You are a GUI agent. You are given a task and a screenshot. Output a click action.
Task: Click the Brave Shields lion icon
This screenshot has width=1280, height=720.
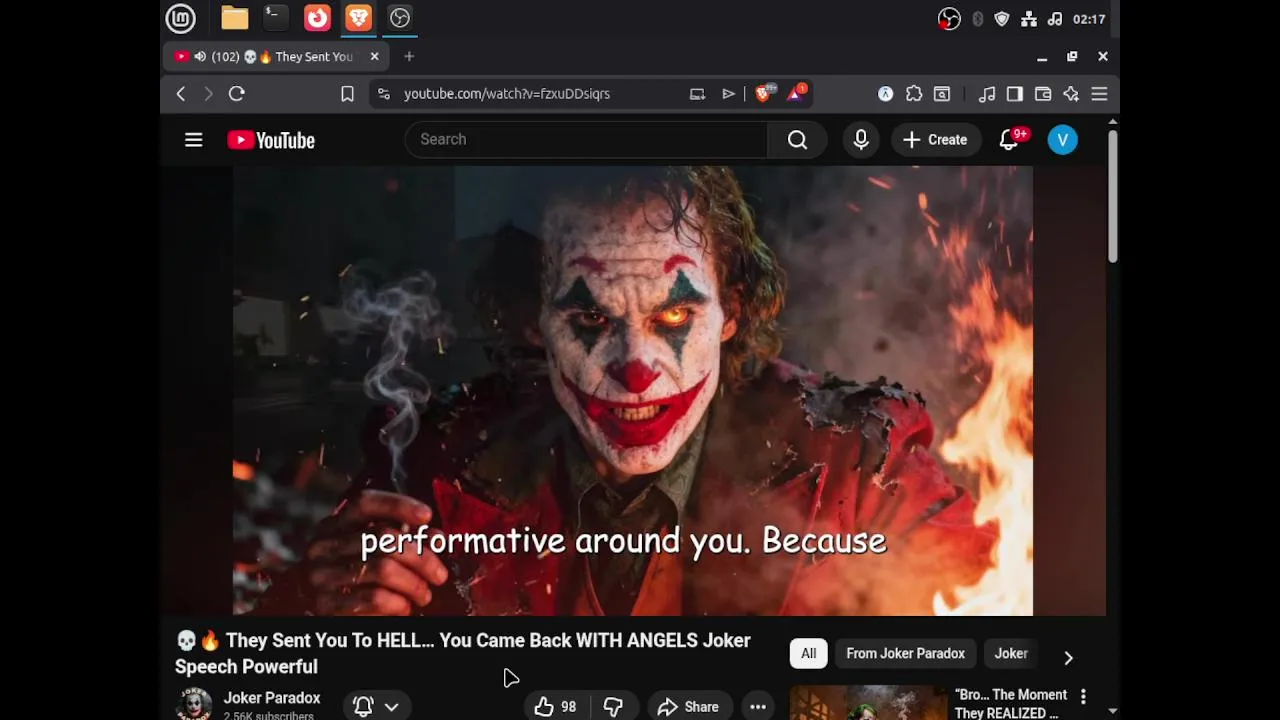click(764, 93)
